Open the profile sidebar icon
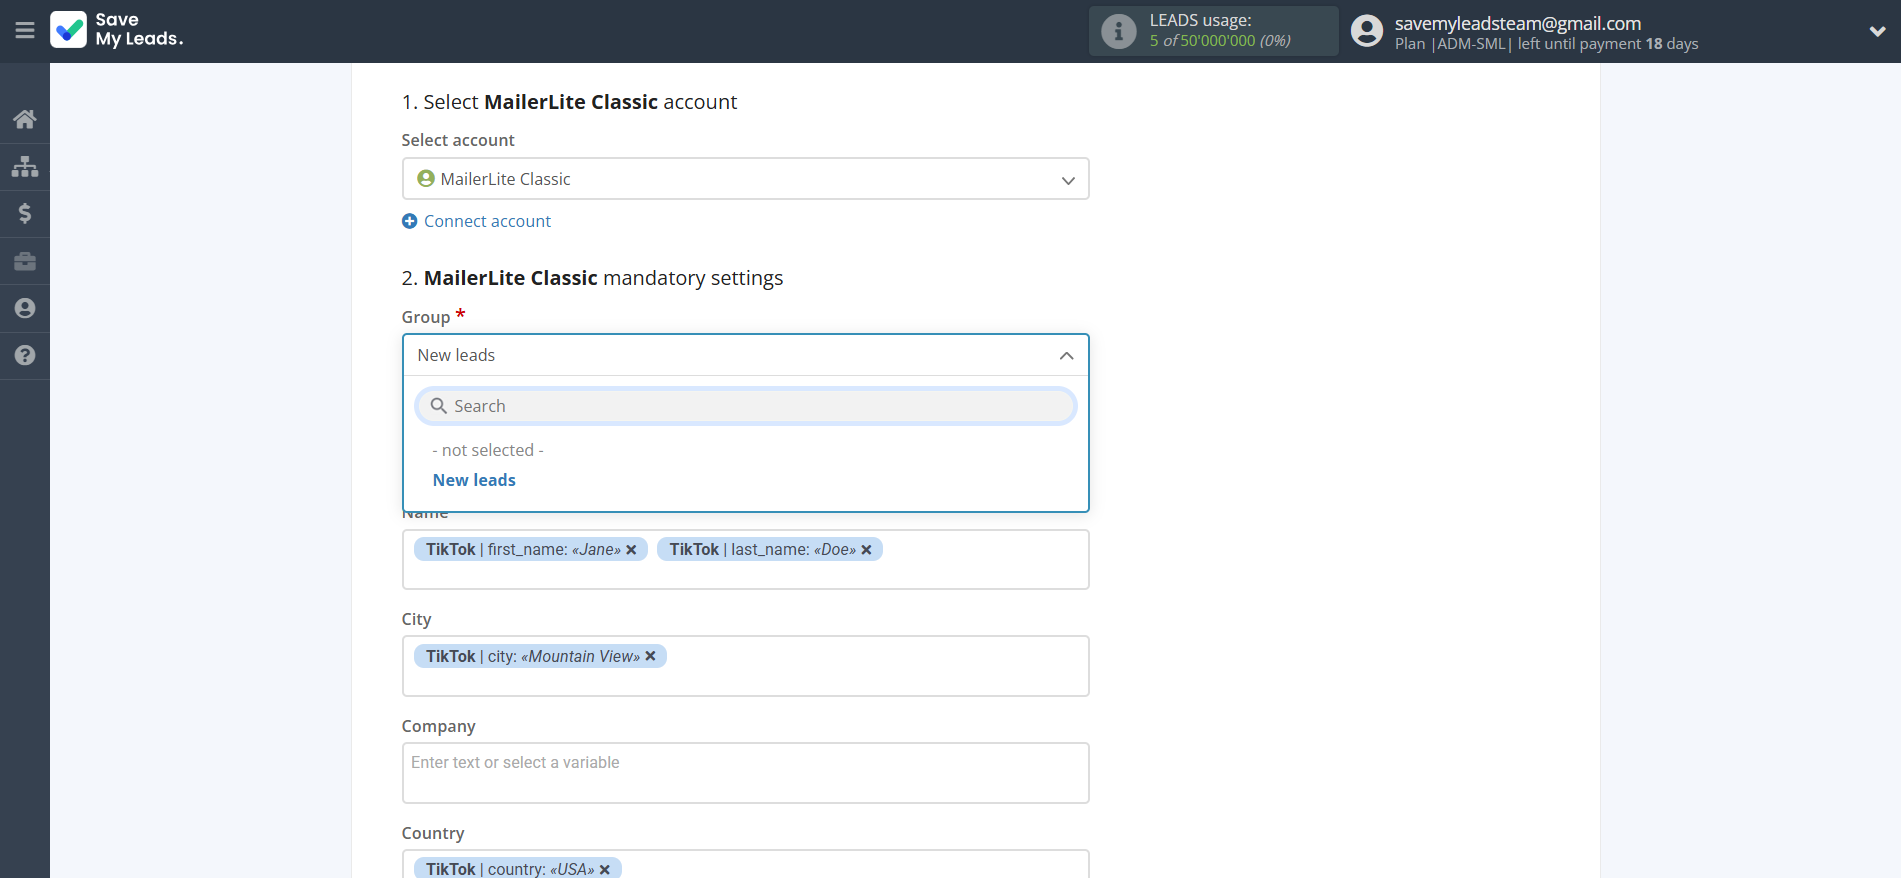Image resolution: width=1901 pixels, height=878 pixels. point(25,308)
